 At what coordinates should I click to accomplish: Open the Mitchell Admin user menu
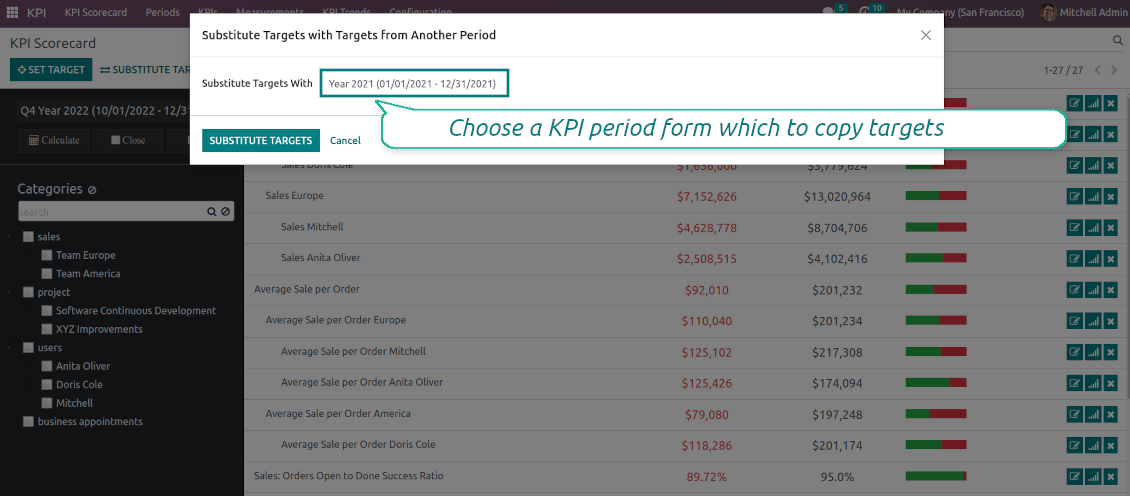(1083, 12)
